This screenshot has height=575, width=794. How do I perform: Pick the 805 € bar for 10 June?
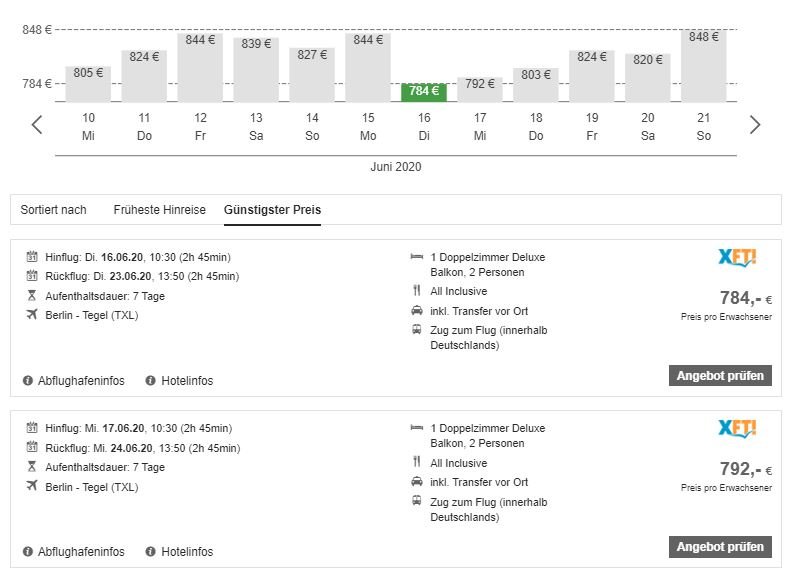(88, 84)
